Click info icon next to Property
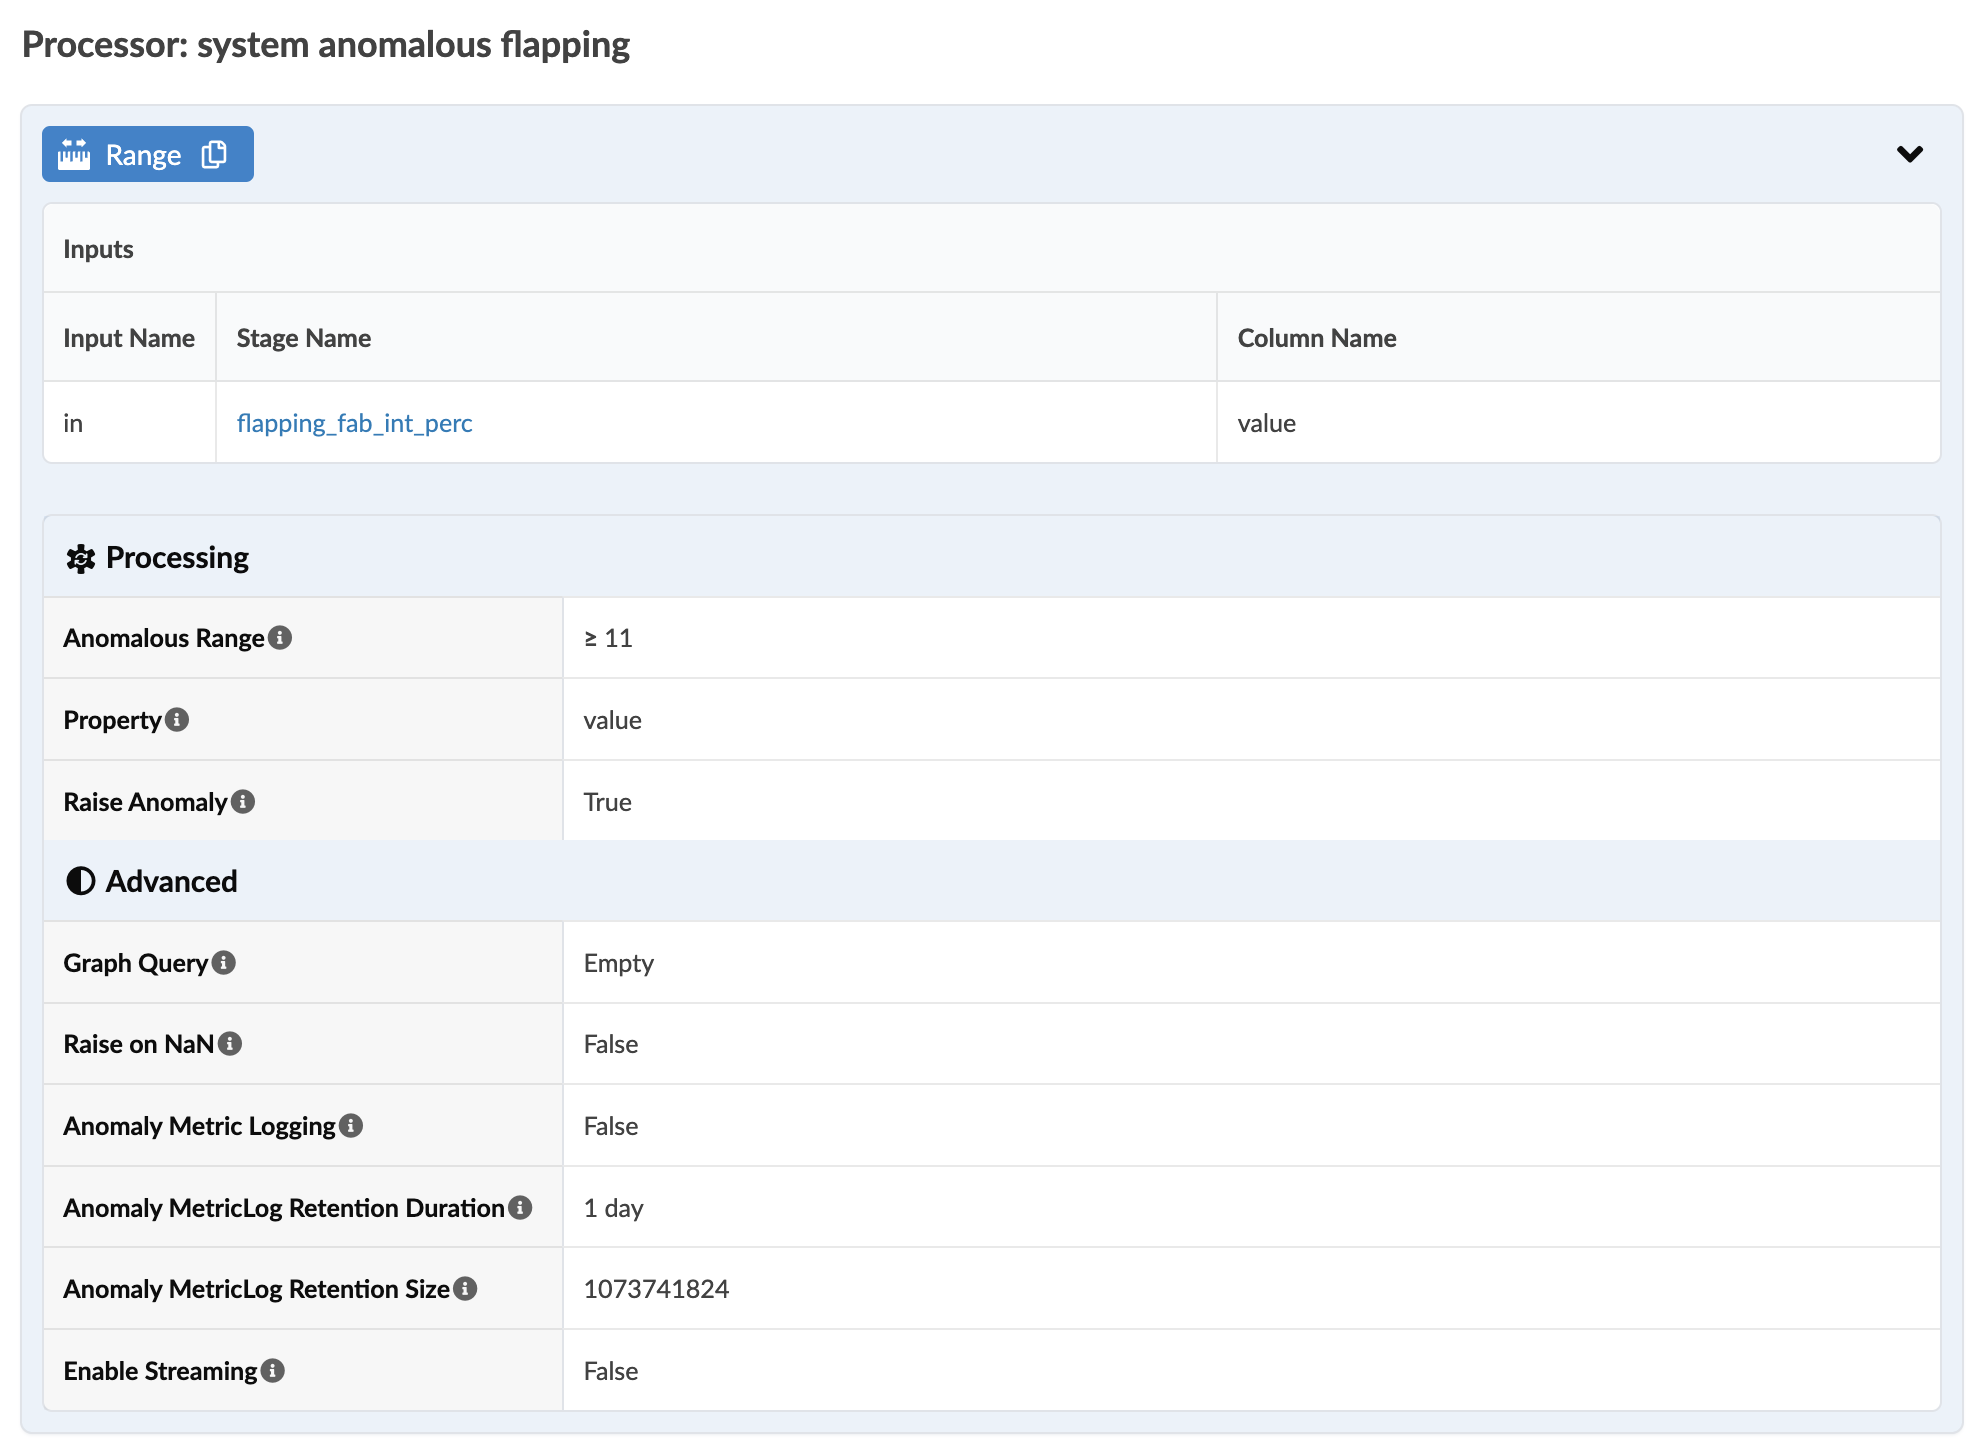 click(x=177, y=719)
